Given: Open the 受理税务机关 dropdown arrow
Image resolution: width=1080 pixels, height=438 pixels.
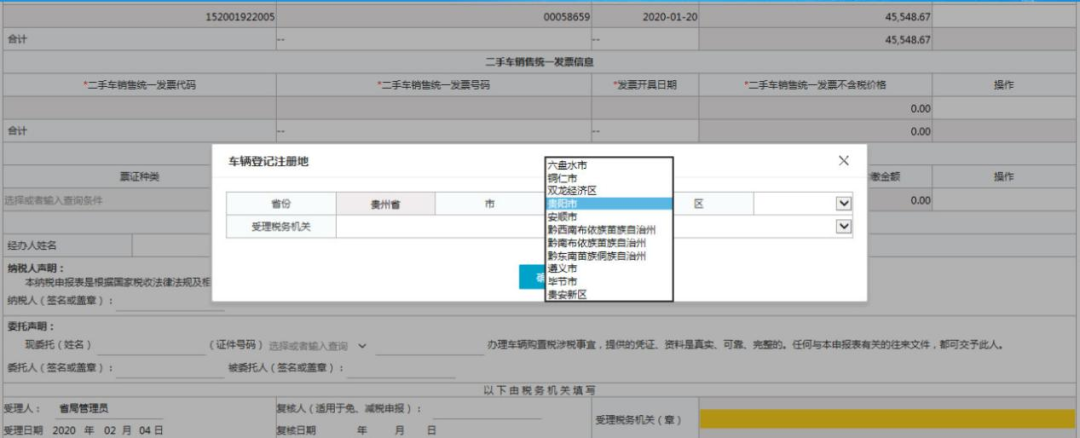Looking at the screenshot, I should coord(843,226).
